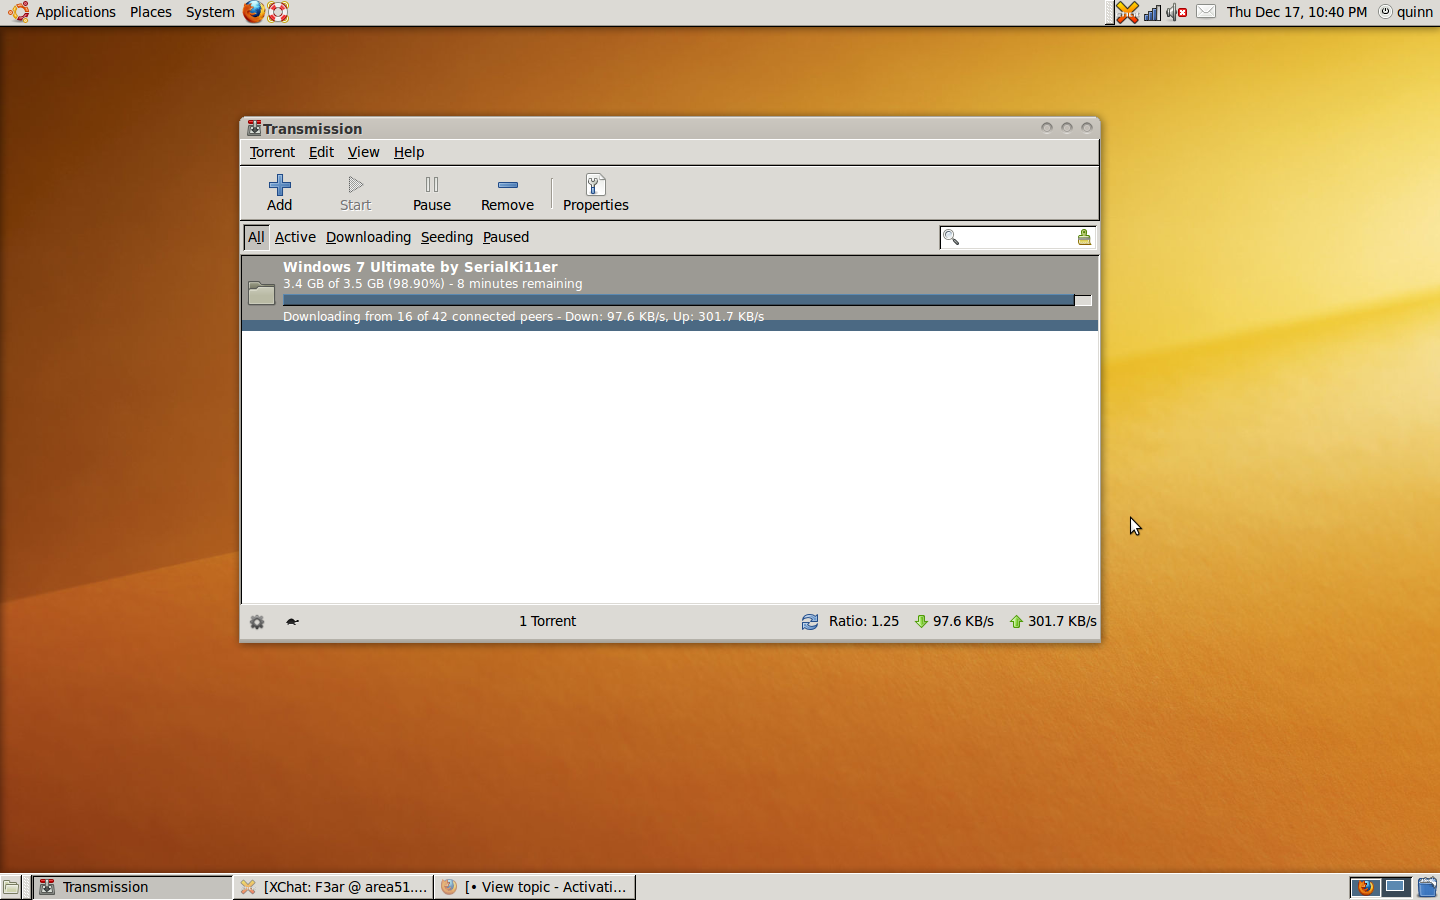Focus the torrent search field
1440x900 pixels.
point(1017,237)
